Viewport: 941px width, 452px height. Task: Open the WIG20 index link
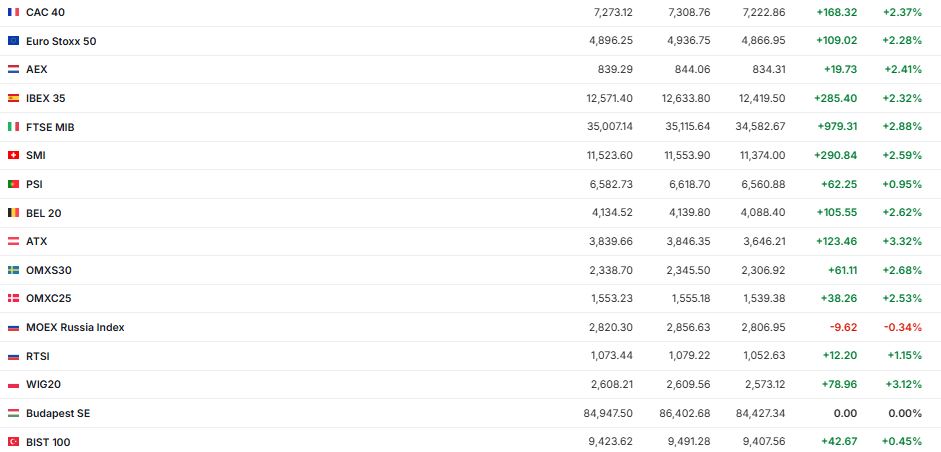point(44,384)
